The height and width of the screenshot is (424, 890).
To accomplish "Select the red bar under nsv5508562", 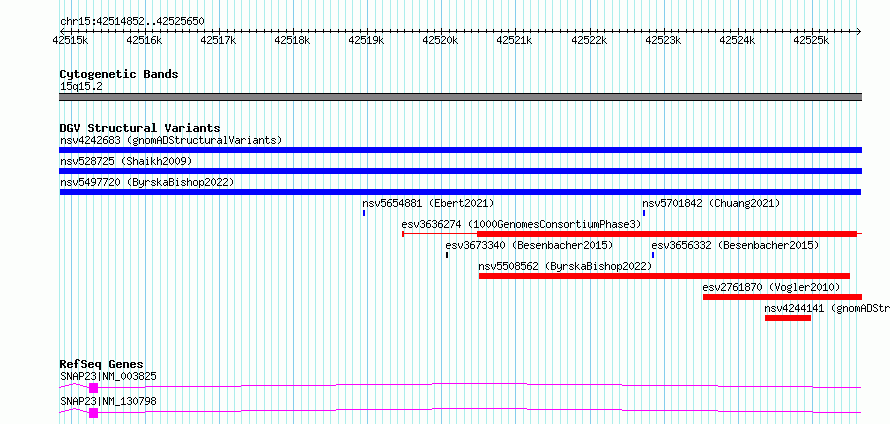I will (664, 276).
